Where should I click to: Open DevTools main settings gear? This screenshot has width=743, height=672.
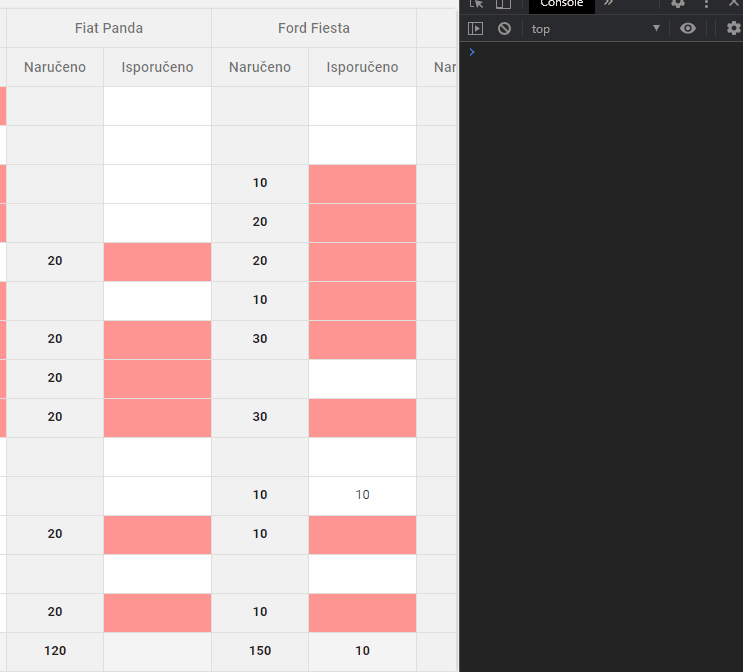(678, 4)
